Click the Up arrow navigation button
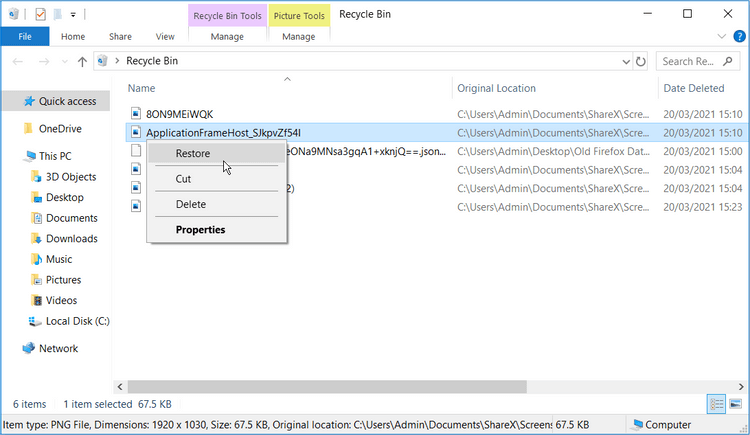 tap(82, 61)
